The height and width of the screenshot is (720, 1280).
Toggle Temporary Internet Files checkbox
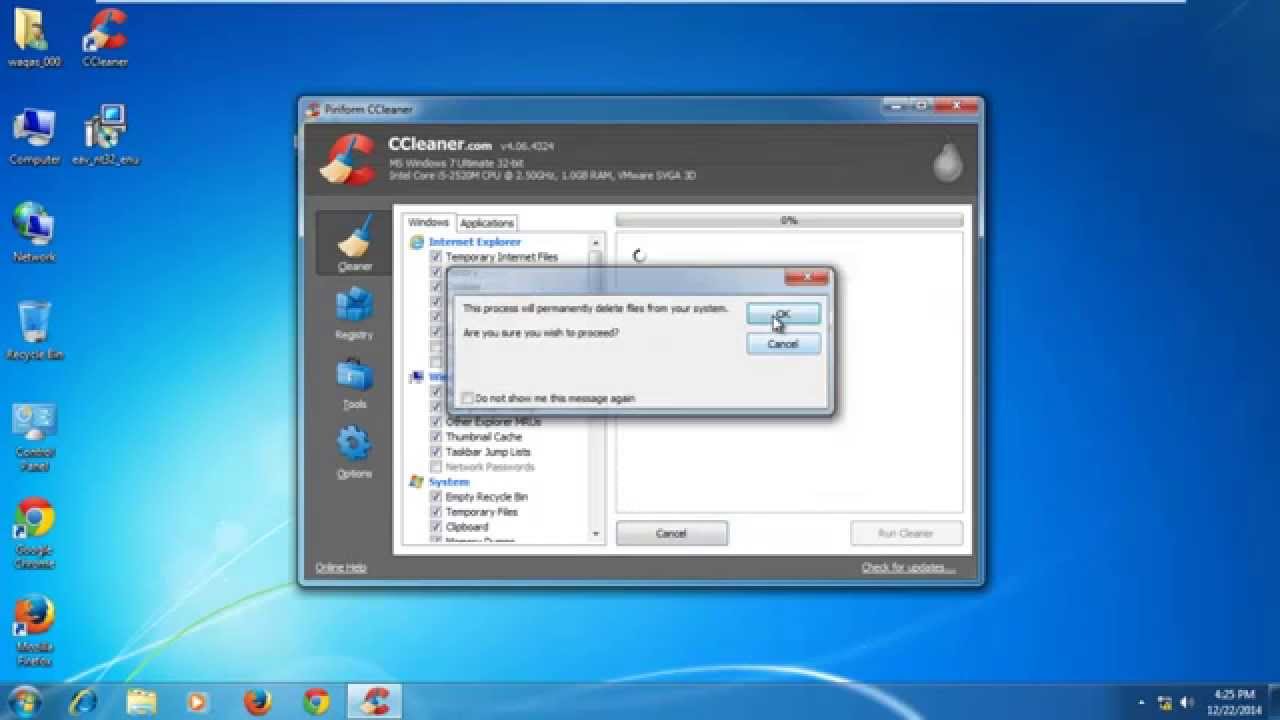tap(436, 257)
